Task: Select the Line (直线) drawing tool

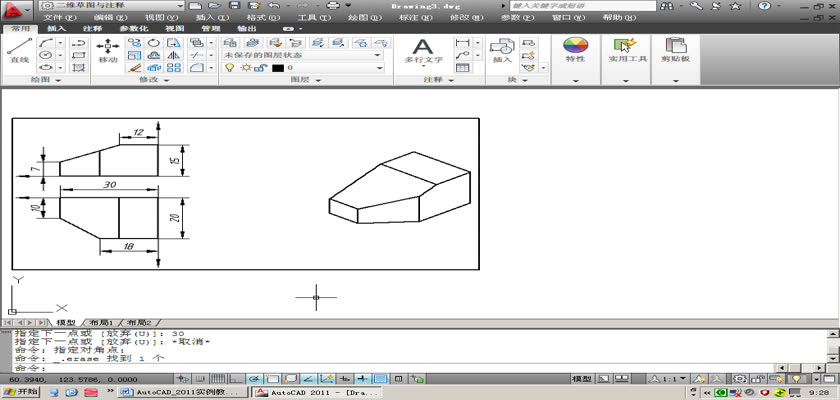Action: pos(18,51)
